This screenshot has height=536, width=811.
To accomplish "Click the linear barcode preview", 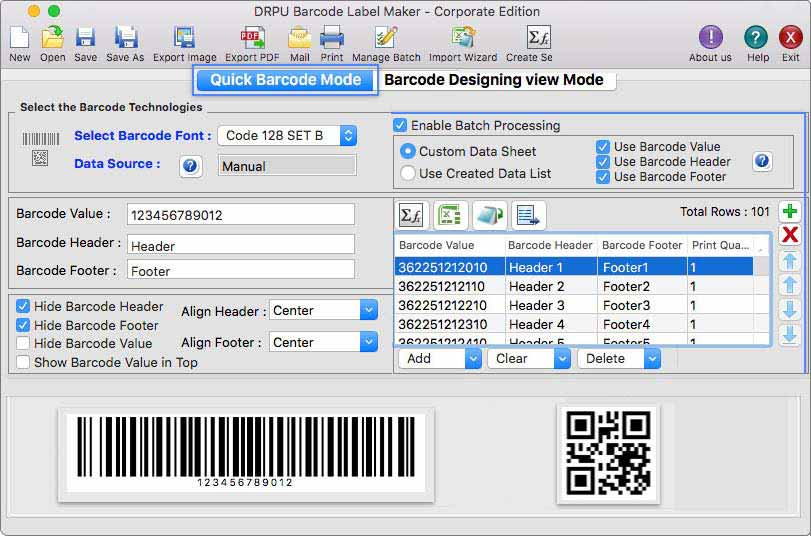I will 246,454.
